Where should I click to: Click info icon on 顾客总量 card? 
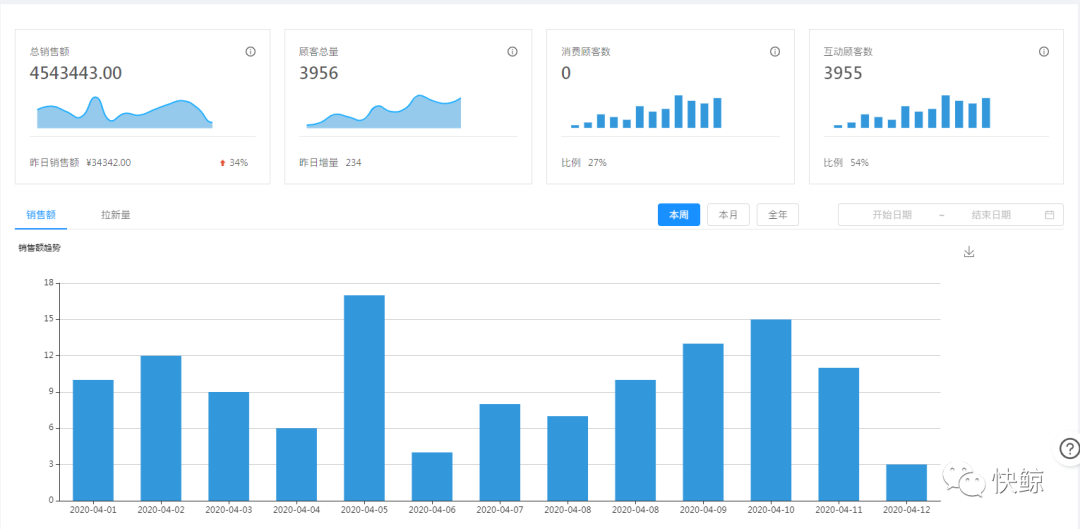pos(512,52)
